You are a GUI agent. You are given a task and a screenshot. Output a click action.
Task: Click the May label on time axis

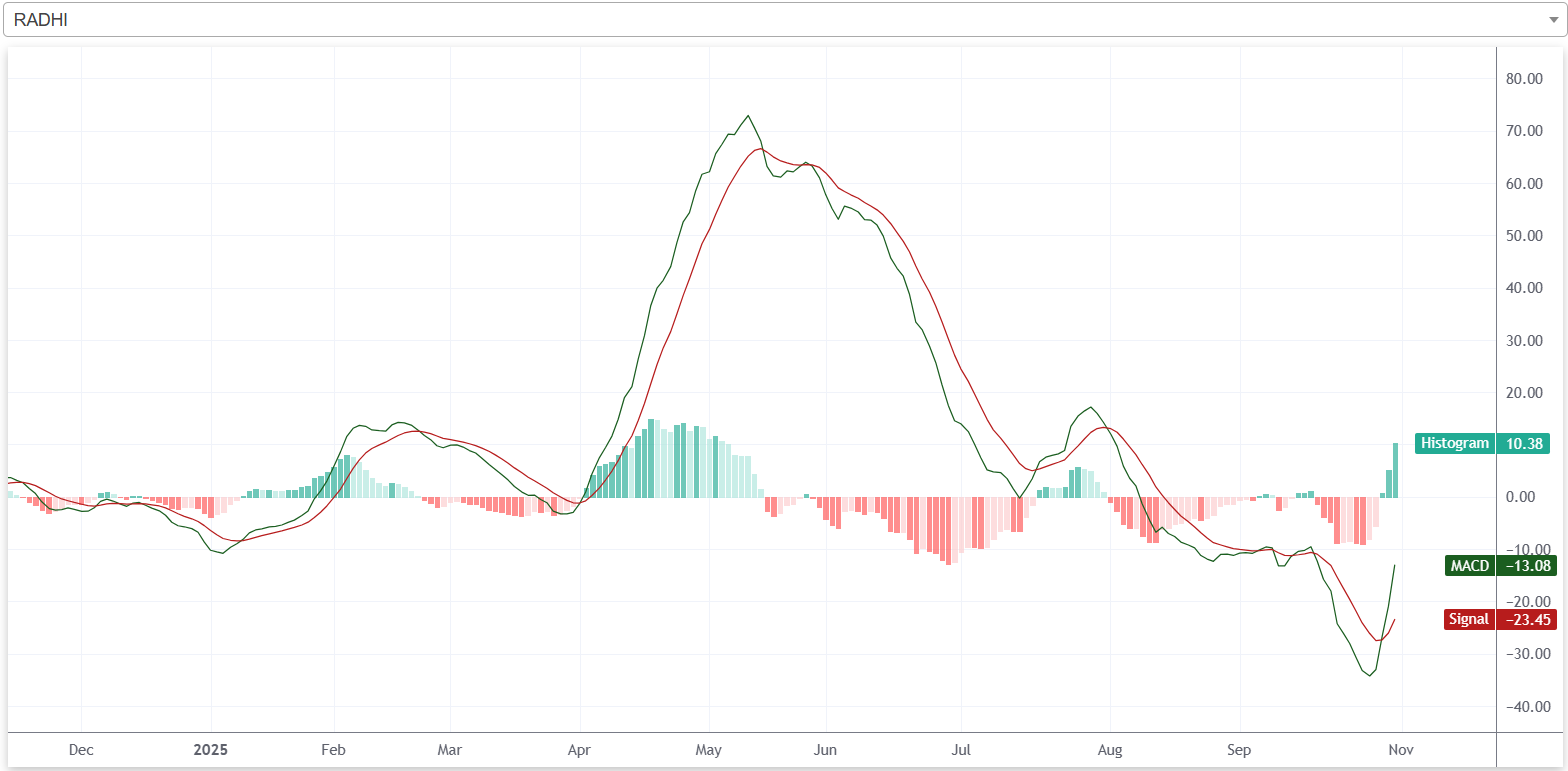point(708,749)
